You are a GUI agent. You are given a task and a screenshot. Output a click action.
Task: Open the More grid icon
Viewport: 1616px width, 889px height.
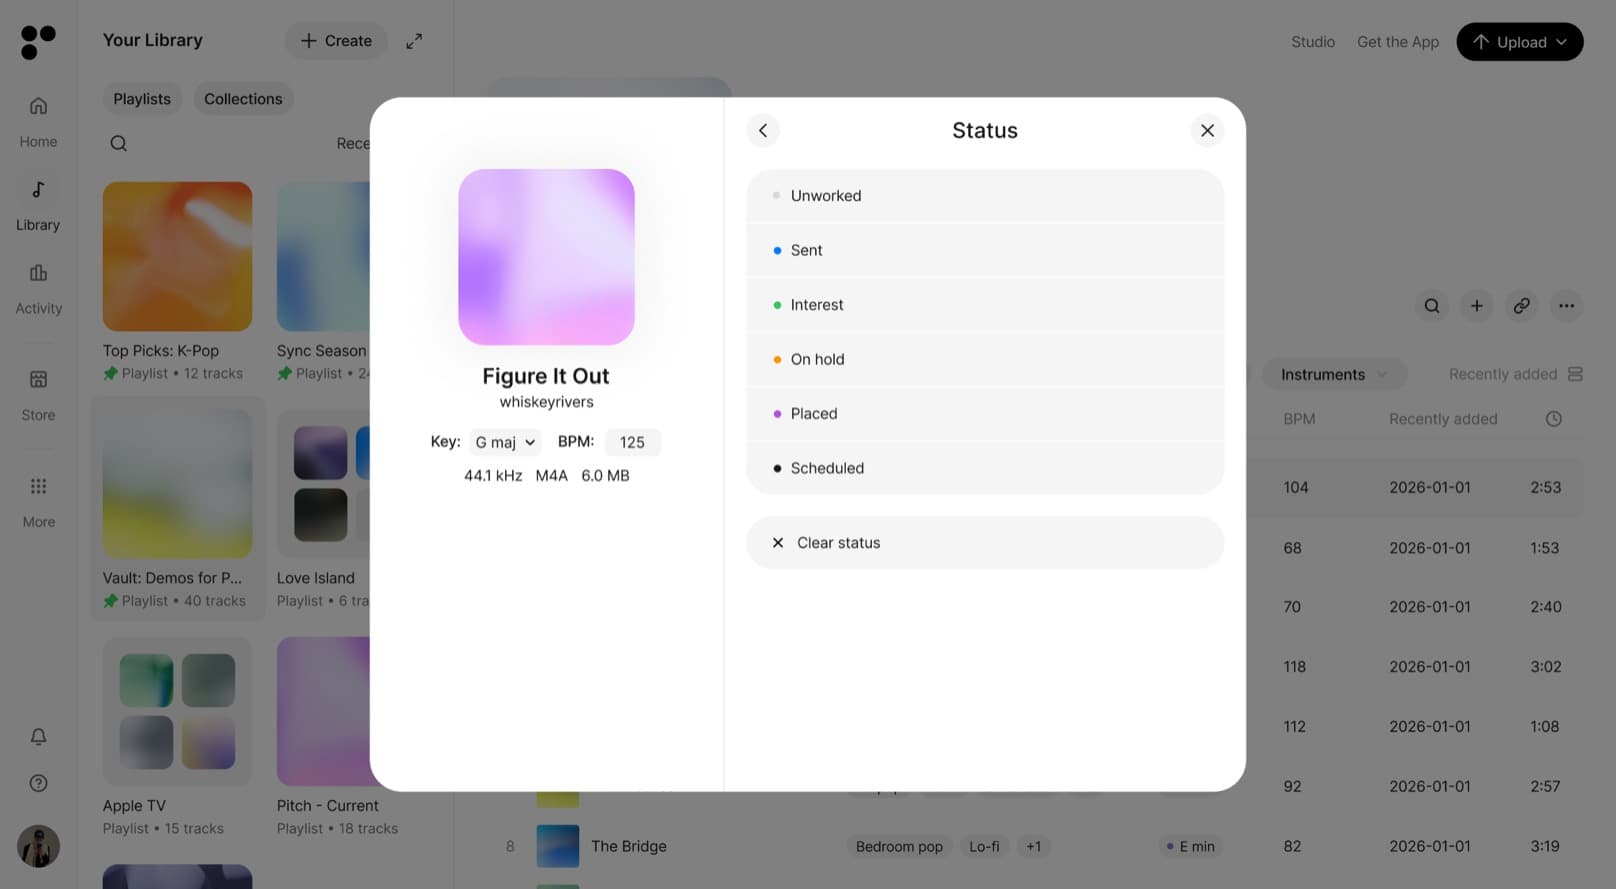(x=38, y=486)
